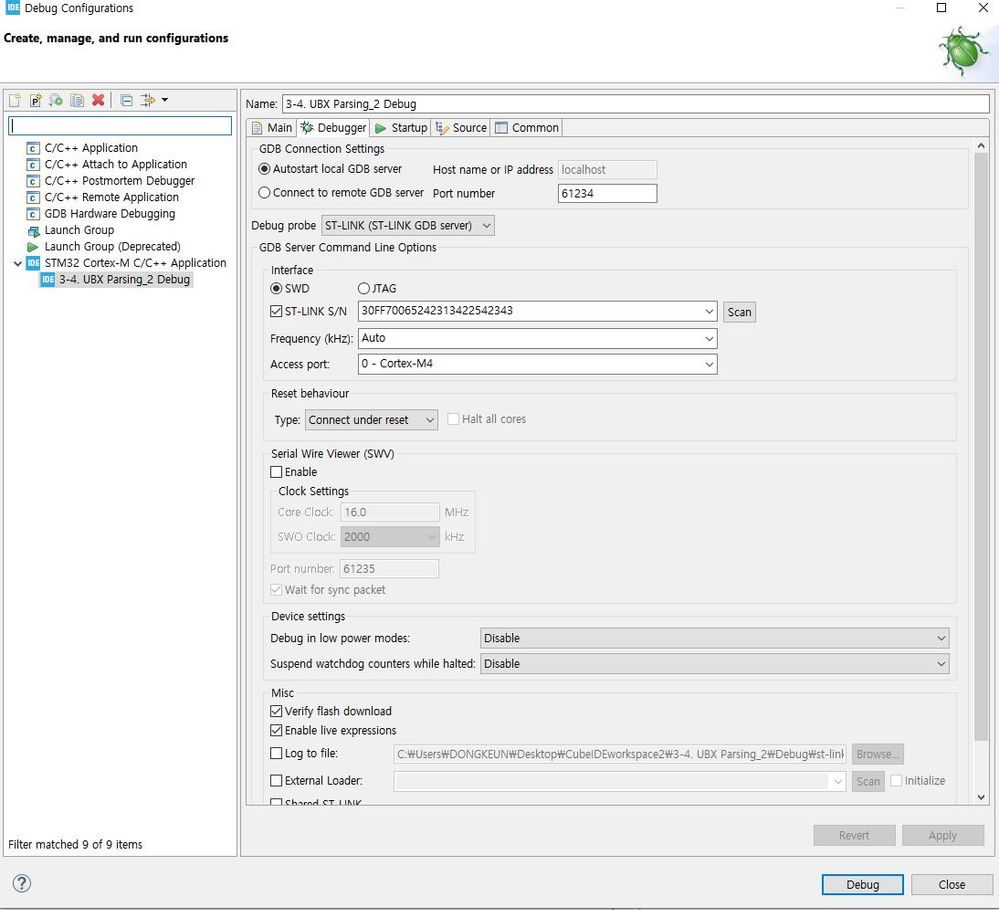Select the 3-4. UBX Parsing_2 Debug configuration

click(124, 280)
